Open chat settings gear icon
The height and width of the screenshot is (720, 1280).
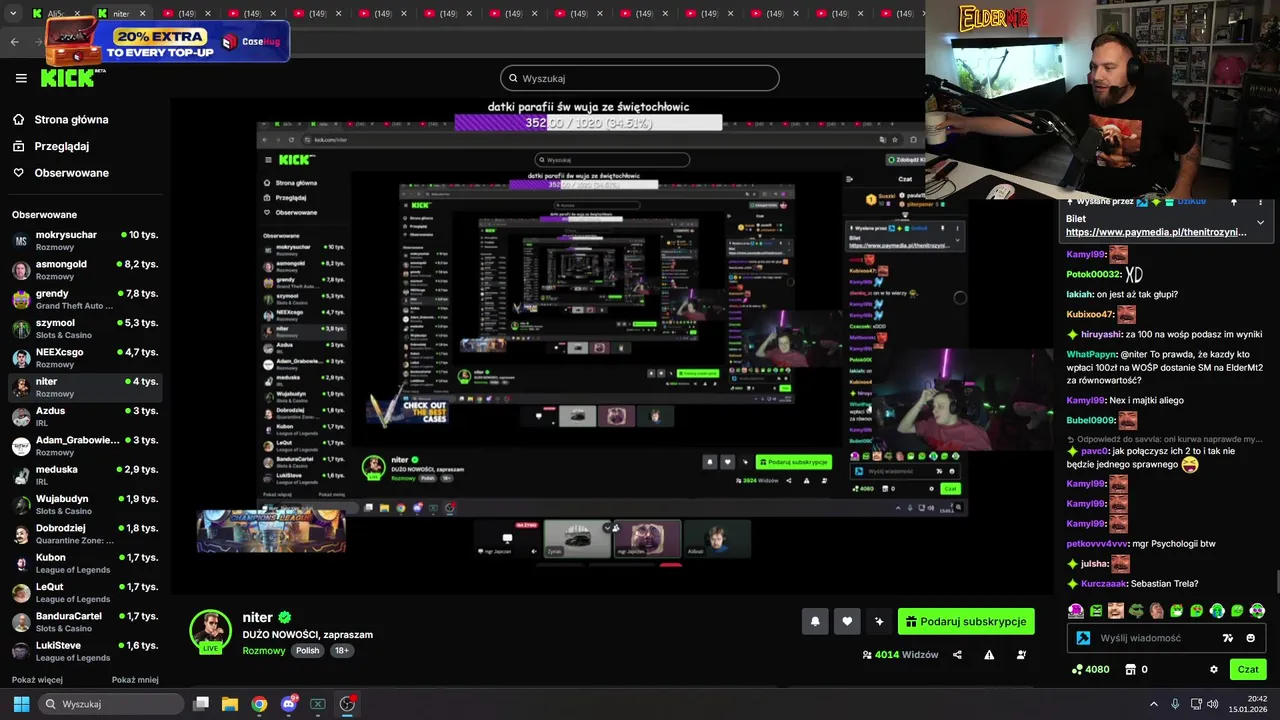(1214, 669)
